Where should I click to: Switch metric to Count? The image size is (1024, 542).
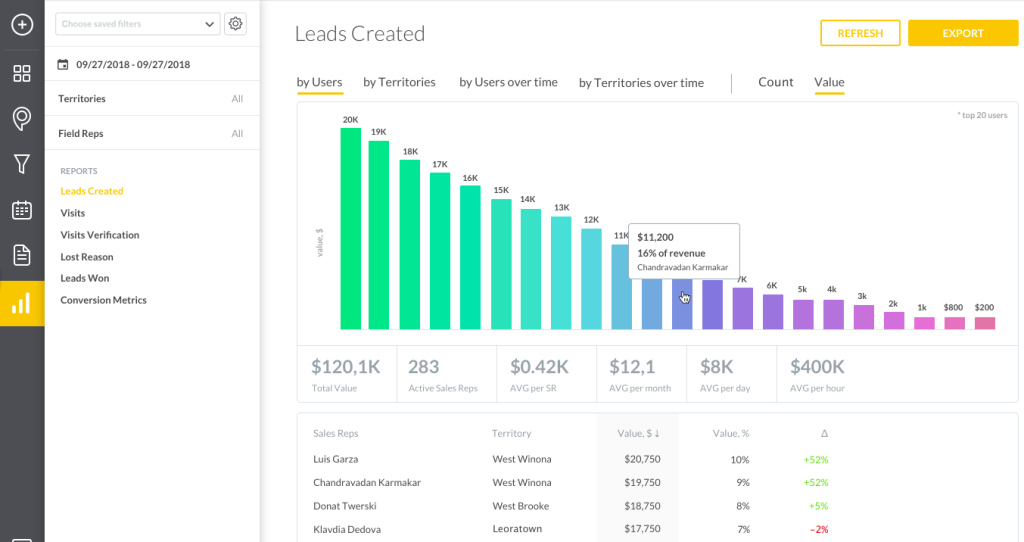tap(775, 82)
